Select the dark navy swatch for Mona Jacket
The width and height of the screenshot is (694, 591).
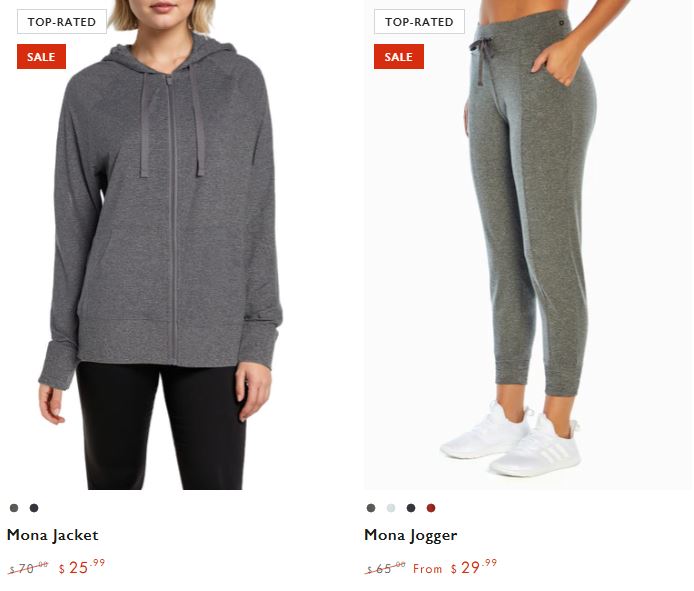pyautogui.click(x=34, y=508)
